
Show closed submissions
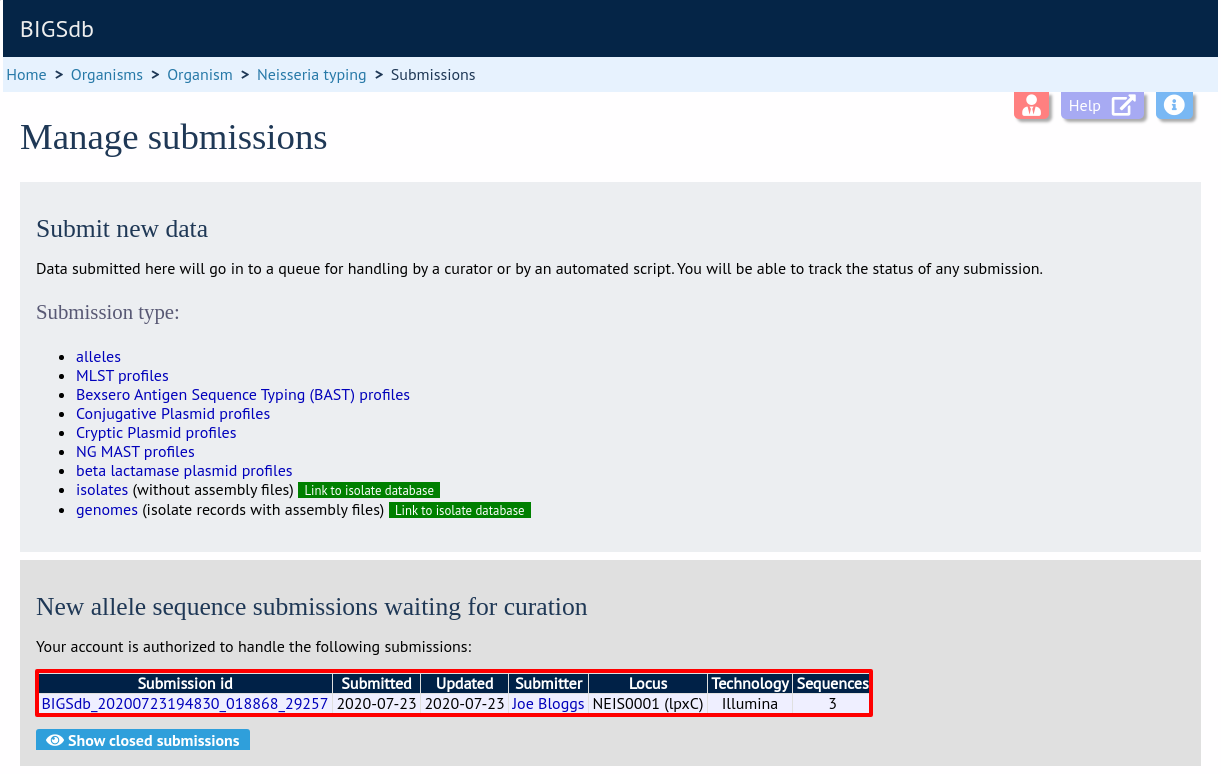(x=143, y=741)
